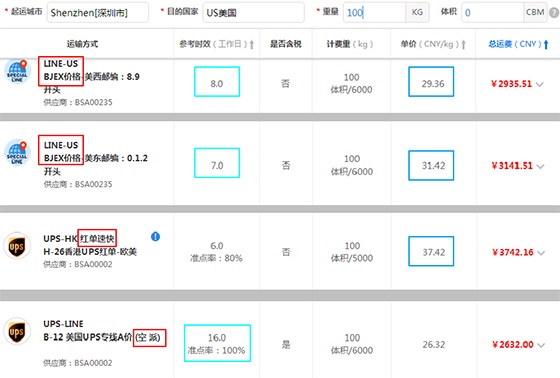Click the 体积/5000 text in UPS-HK row
560x378 pixels.
(352, 258)
